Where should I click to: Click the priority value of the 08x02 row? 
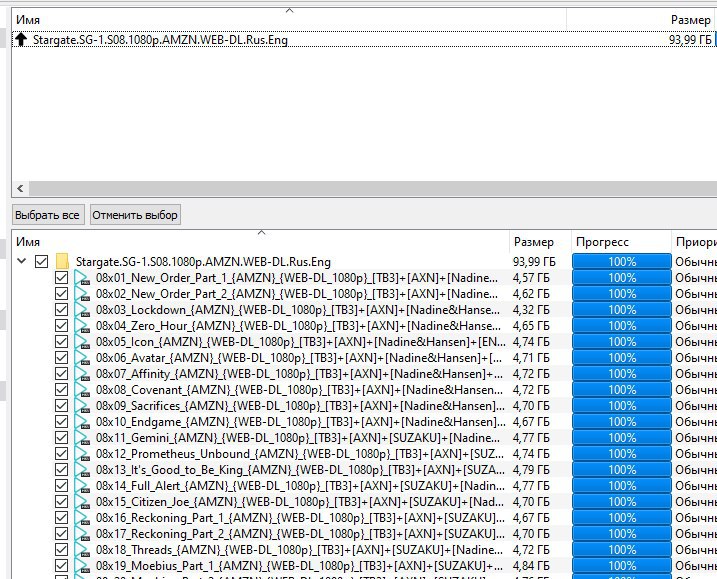point(696,294)
